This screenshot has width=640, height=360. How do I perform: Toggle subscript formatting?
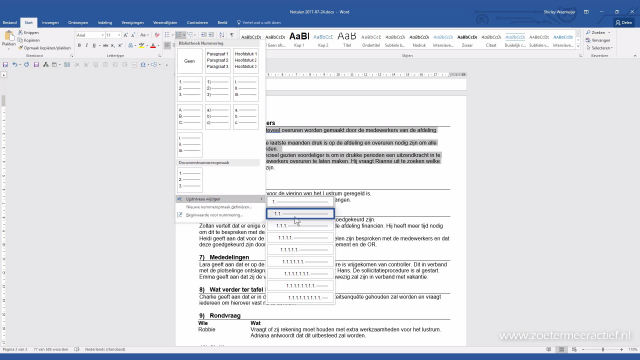[113, 45]
